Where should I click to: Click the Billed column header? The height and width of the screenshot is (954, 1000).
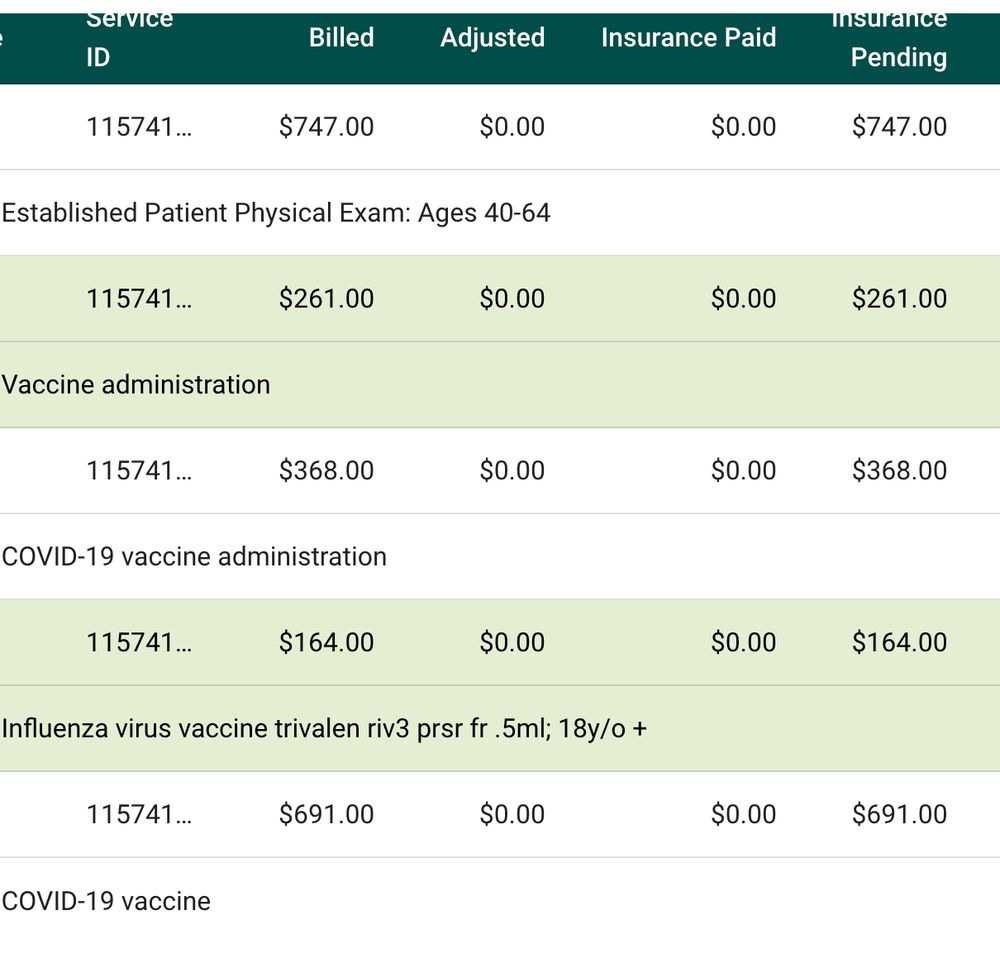(x=341, y=38)
